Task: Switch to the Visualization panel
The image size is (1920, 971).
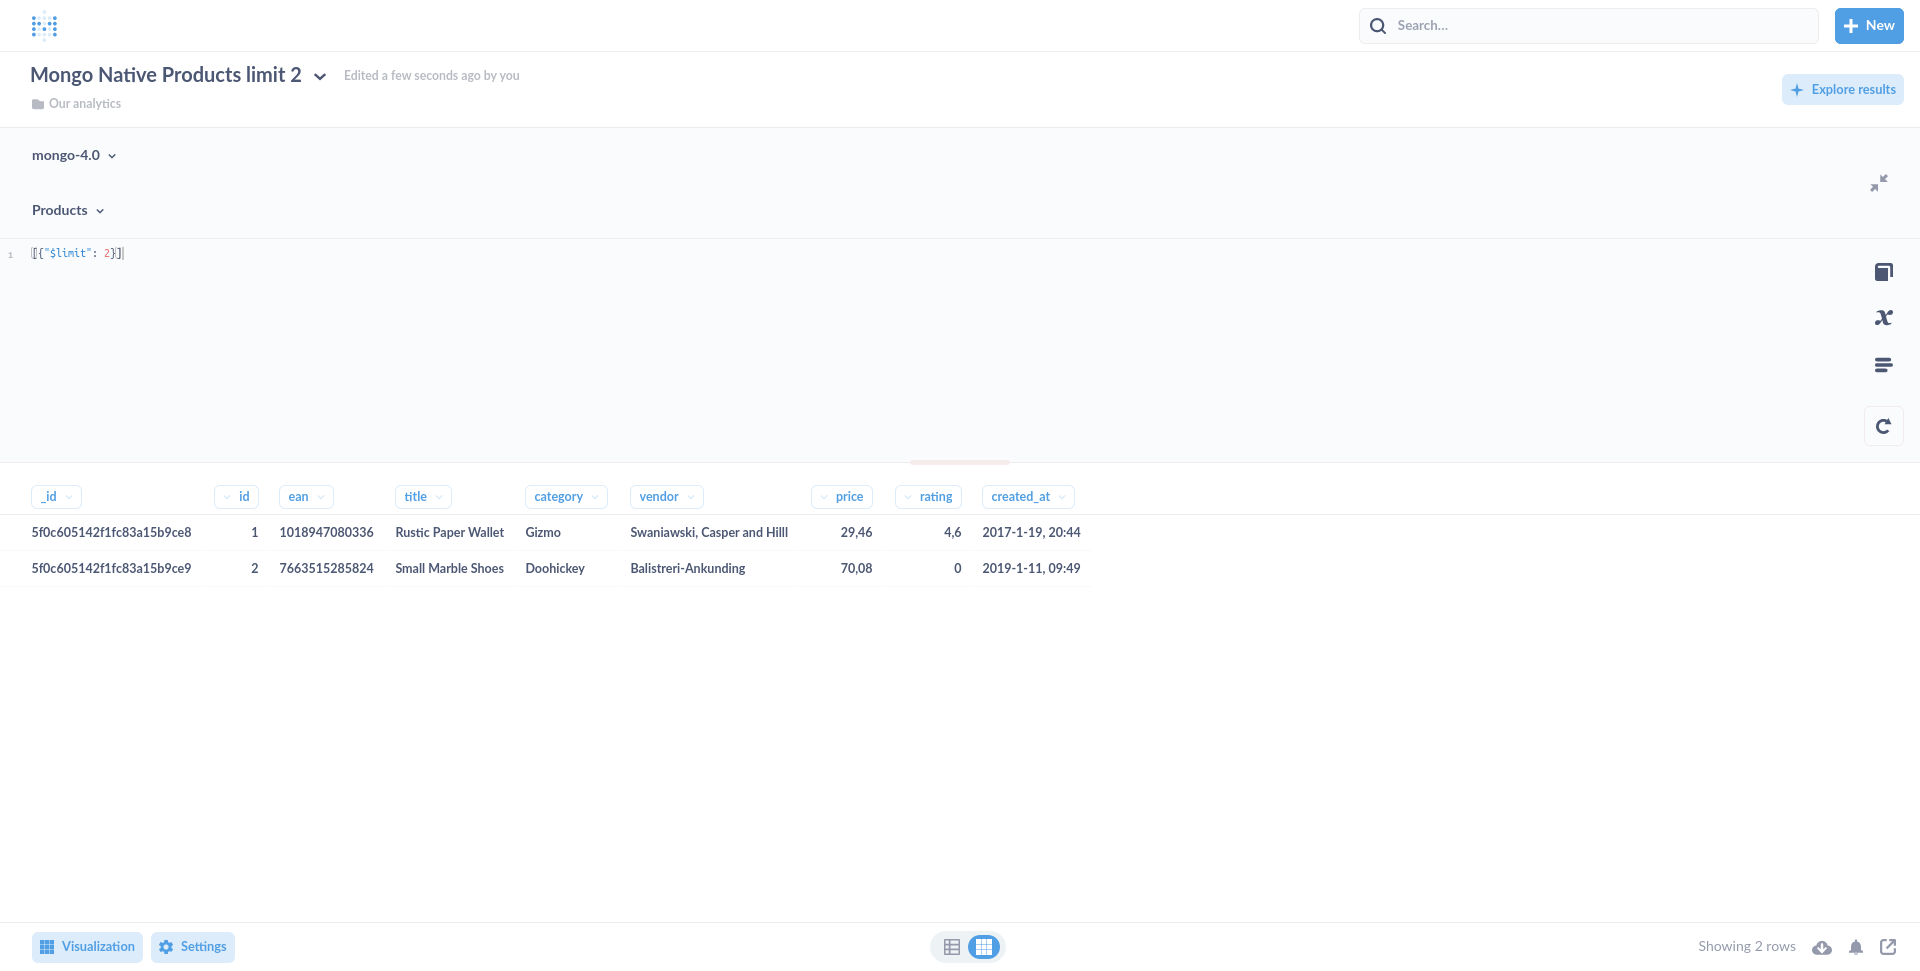Action: [x=87, y=946]
